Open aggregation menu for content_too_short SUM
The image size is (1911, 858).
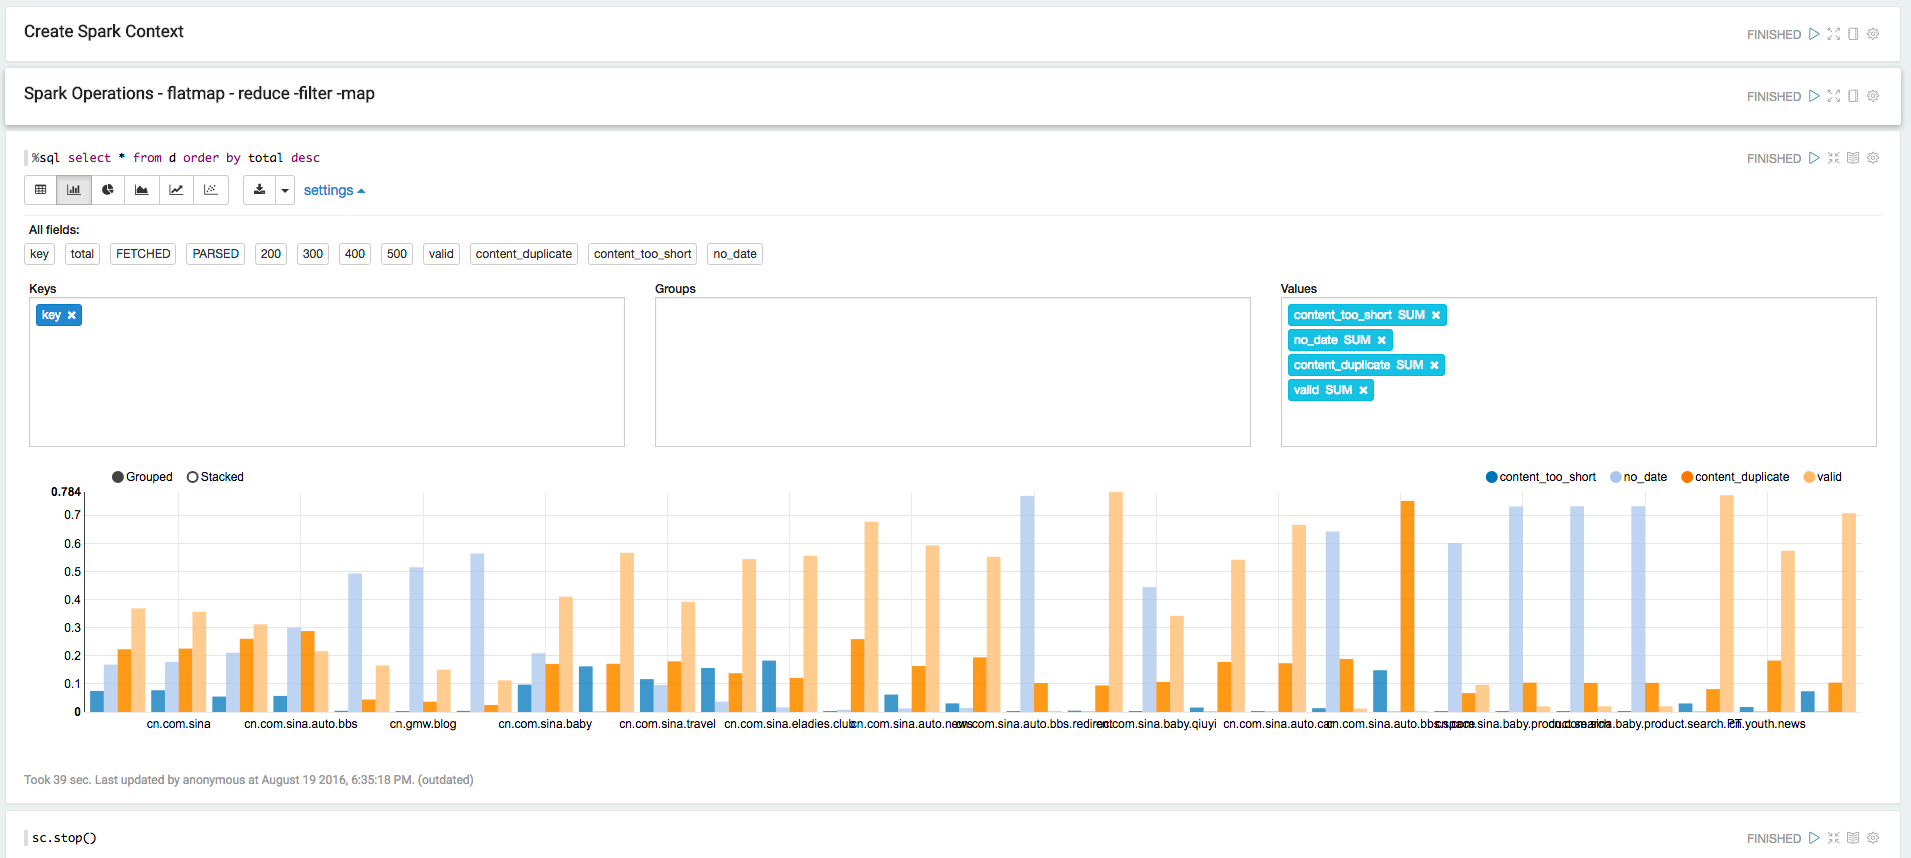tap(1411, 315)
